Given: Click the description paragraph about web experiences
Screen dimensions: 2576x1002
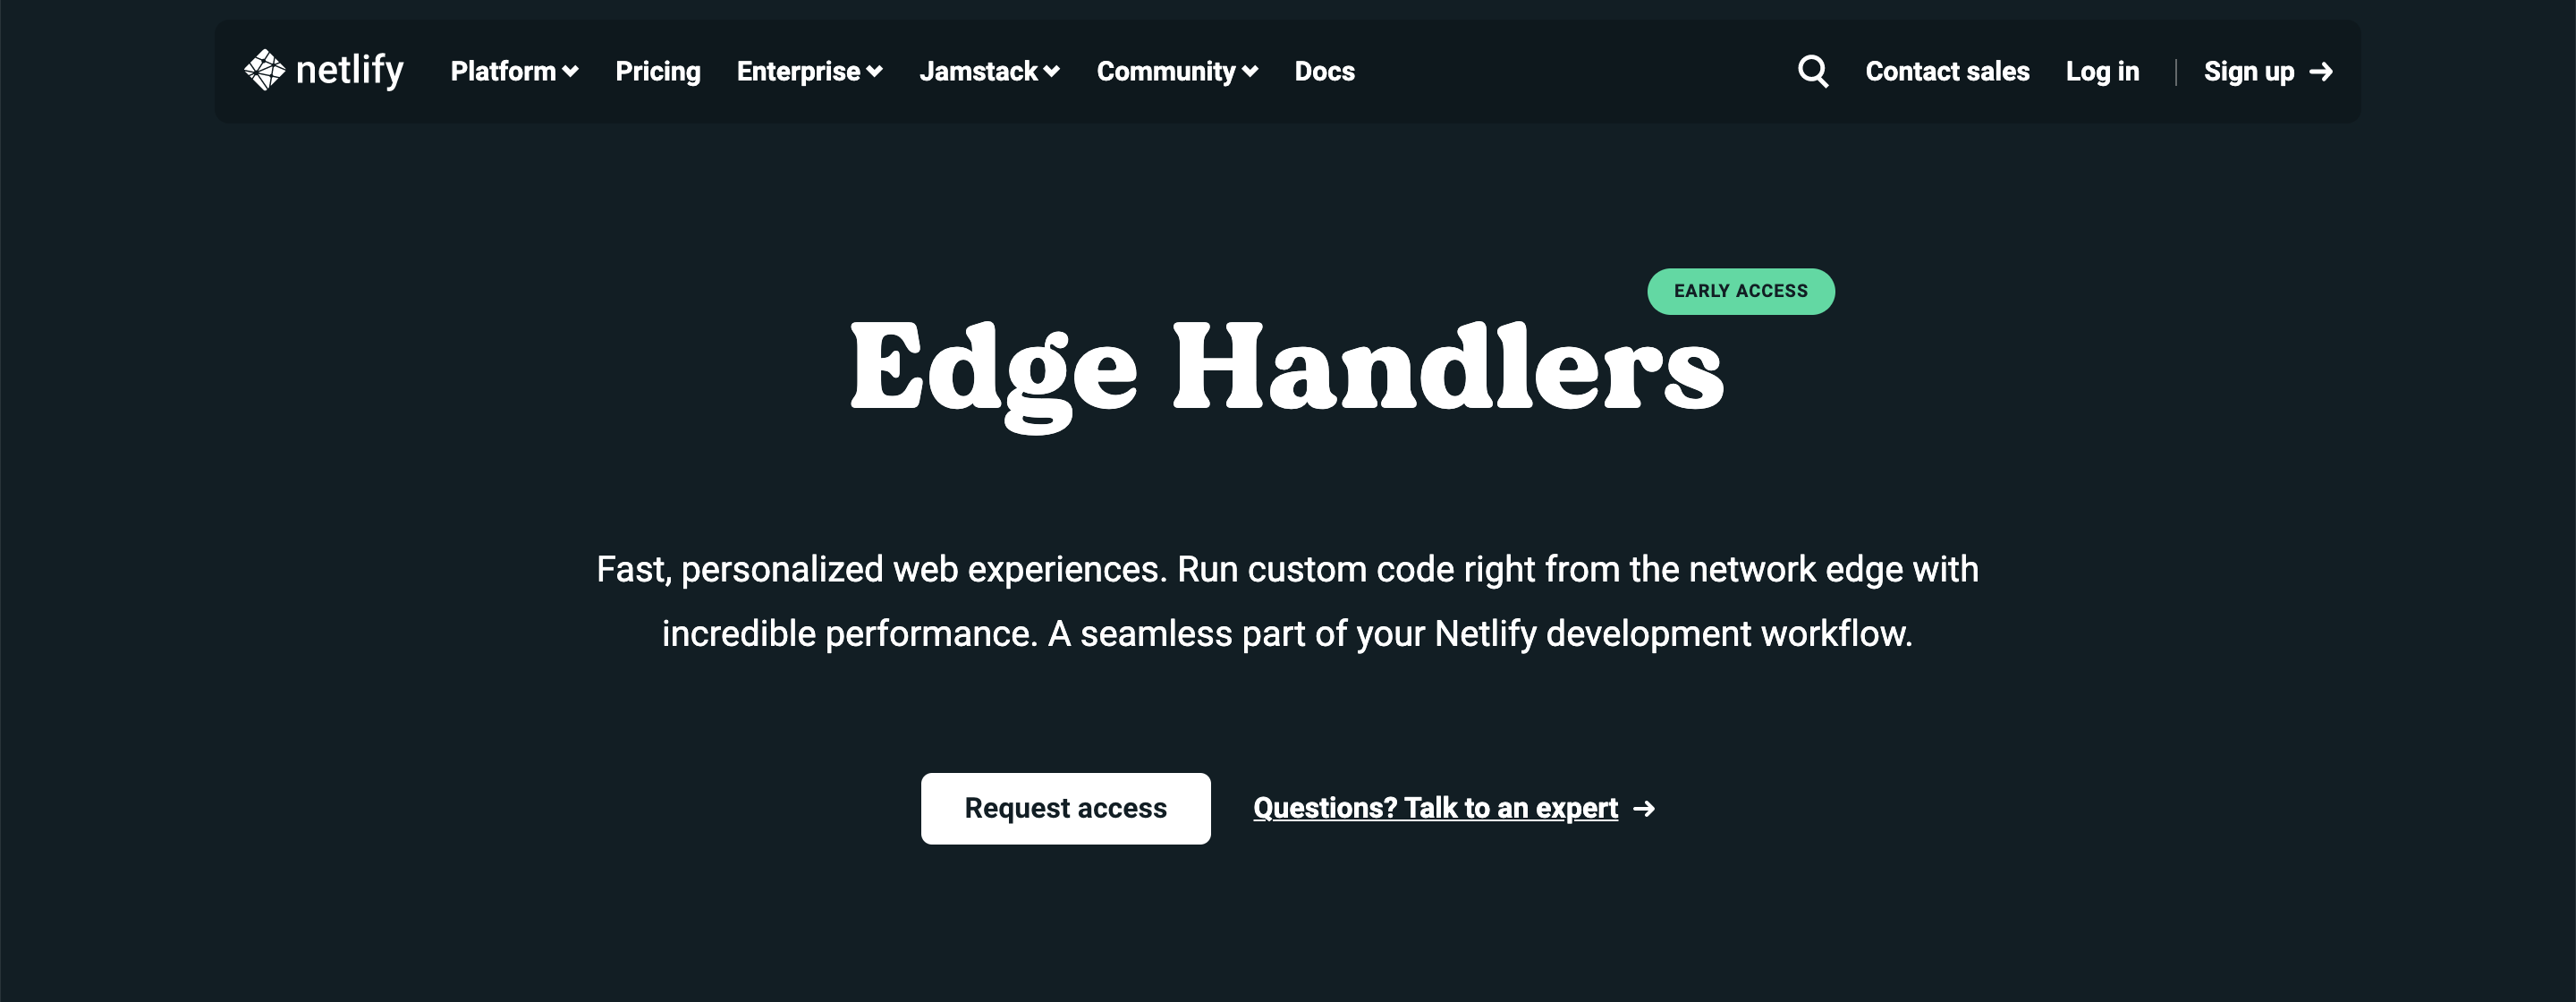Looking at the screenshot, I should pyautogui.click(x=1287, y=601).
